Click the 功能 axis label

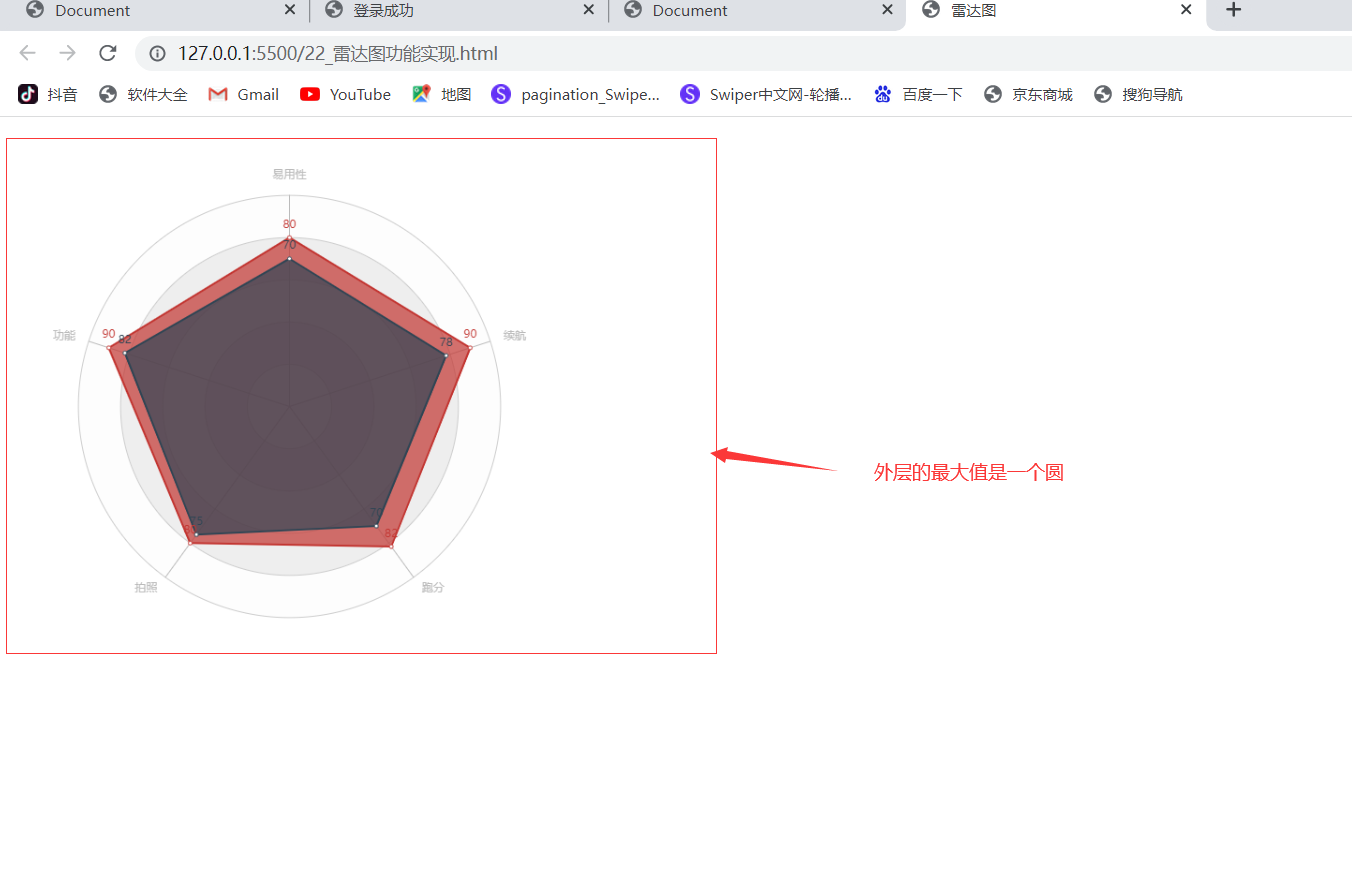64,335
